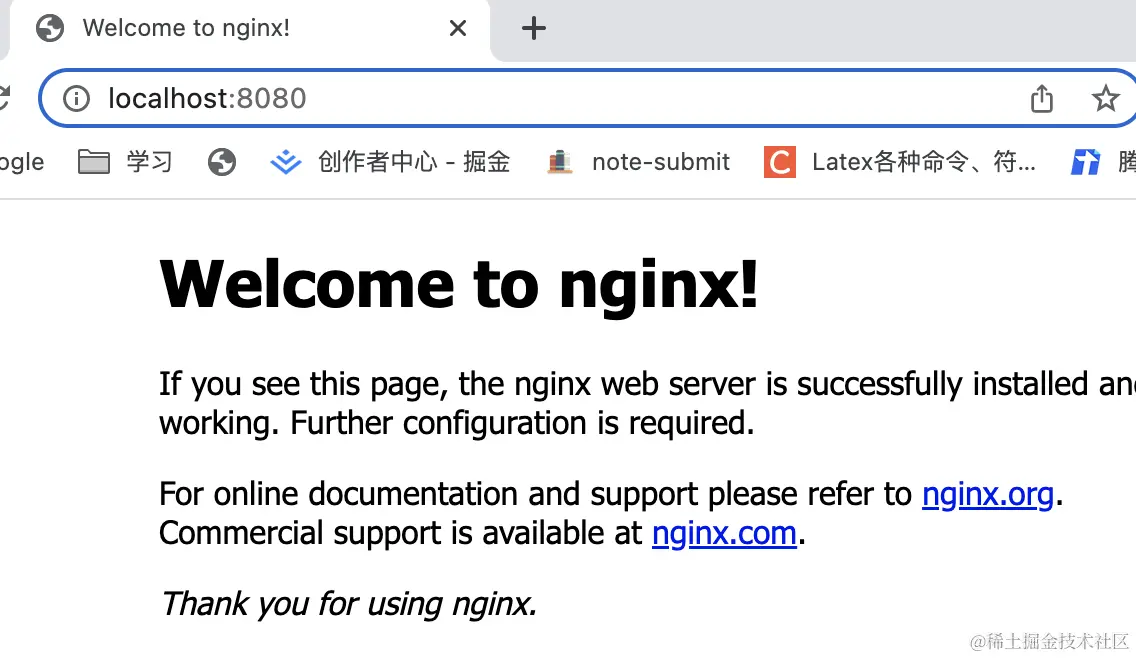Open the 创作者中心 - 掘金 bookmark
This screenshot has height=658, width=1136.
(390, 162)
